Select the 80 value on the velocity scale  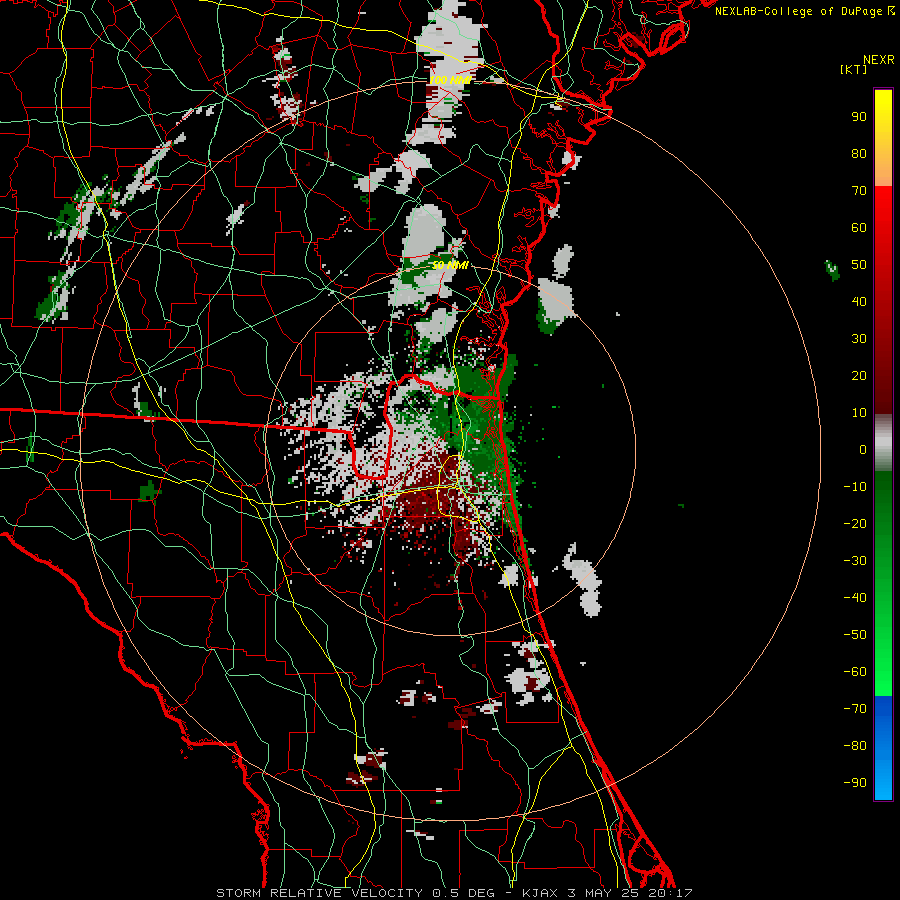(859, 154)
